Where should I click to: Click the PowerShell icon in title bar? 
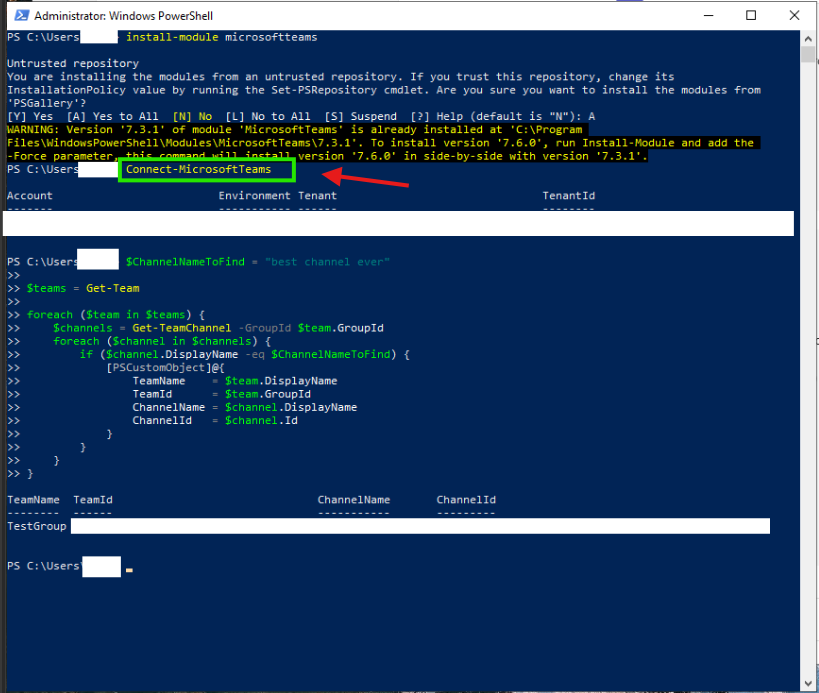coord(22,16)
